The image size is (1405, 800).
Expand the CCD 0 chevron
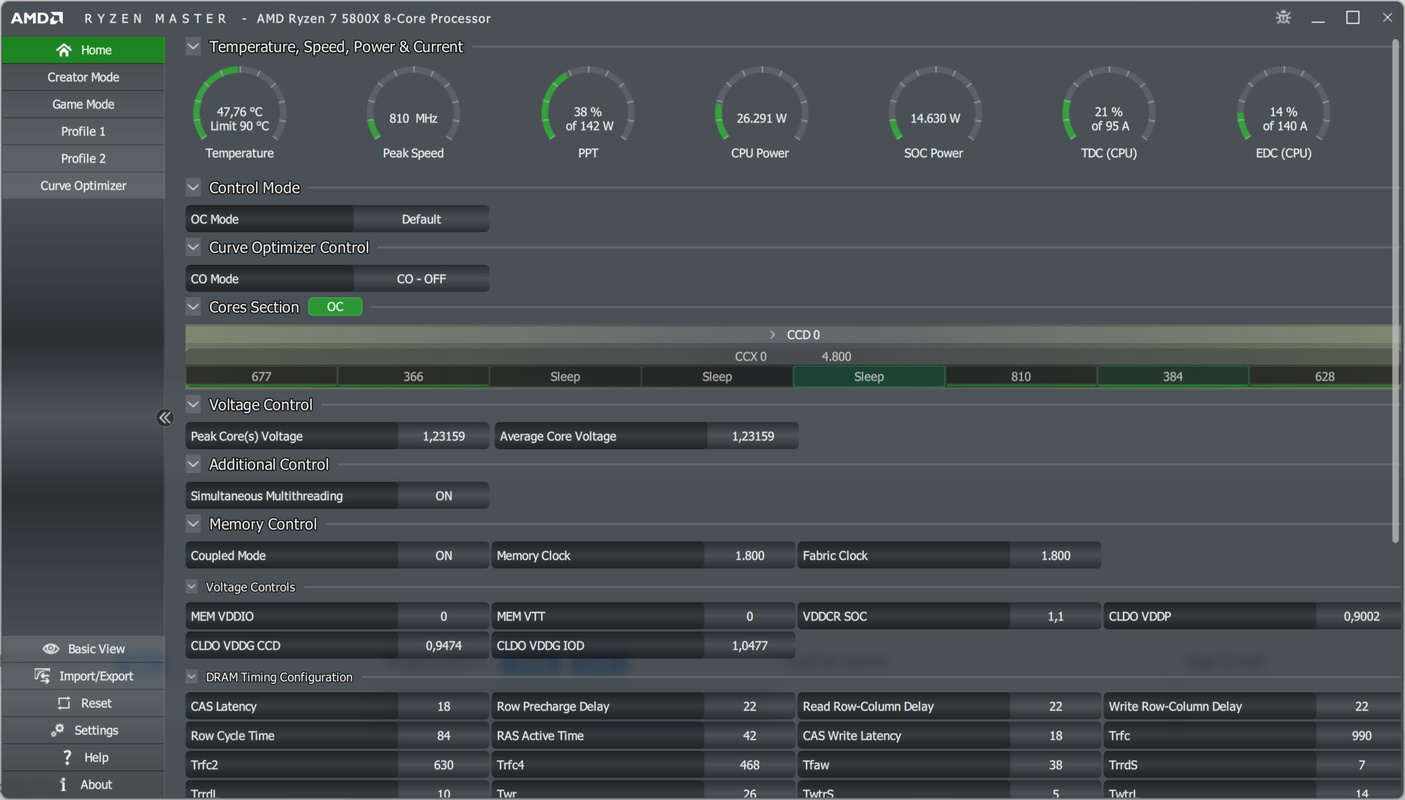tap(772, 335)
